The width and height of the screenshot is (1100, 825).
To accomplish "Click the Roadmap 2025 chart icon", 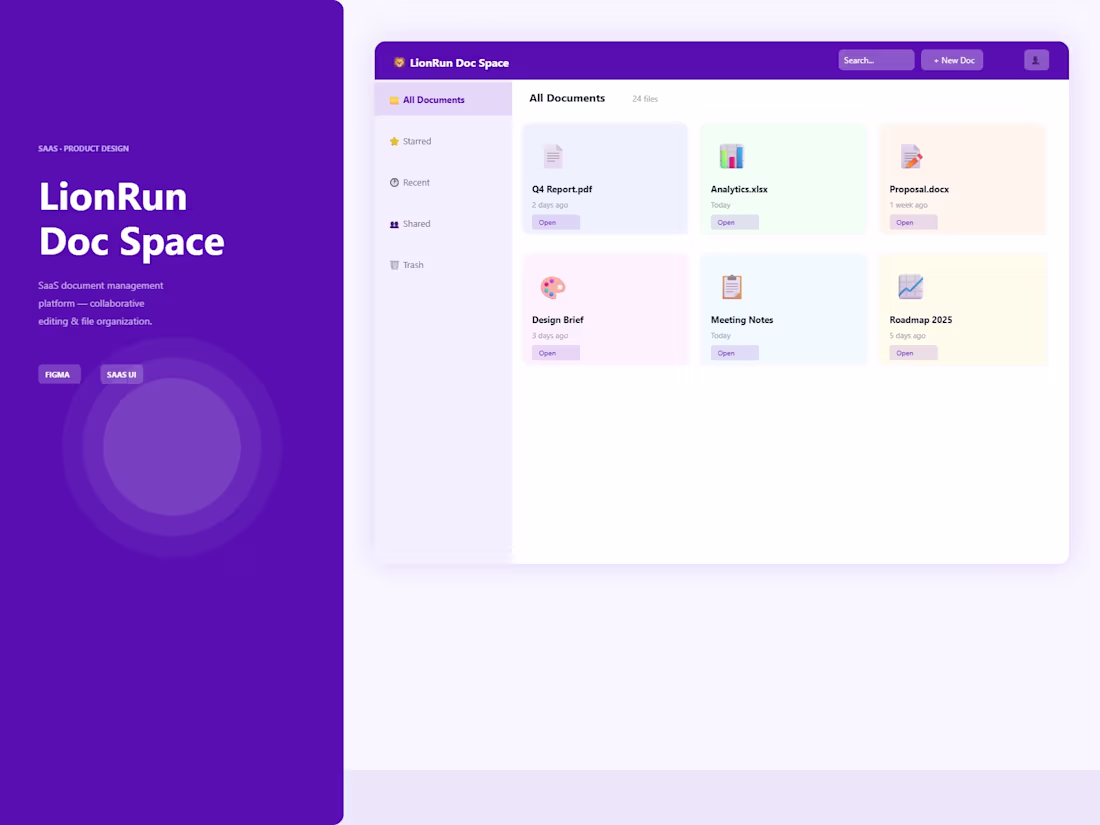I will pyautogui.click(x=909, y=287).
